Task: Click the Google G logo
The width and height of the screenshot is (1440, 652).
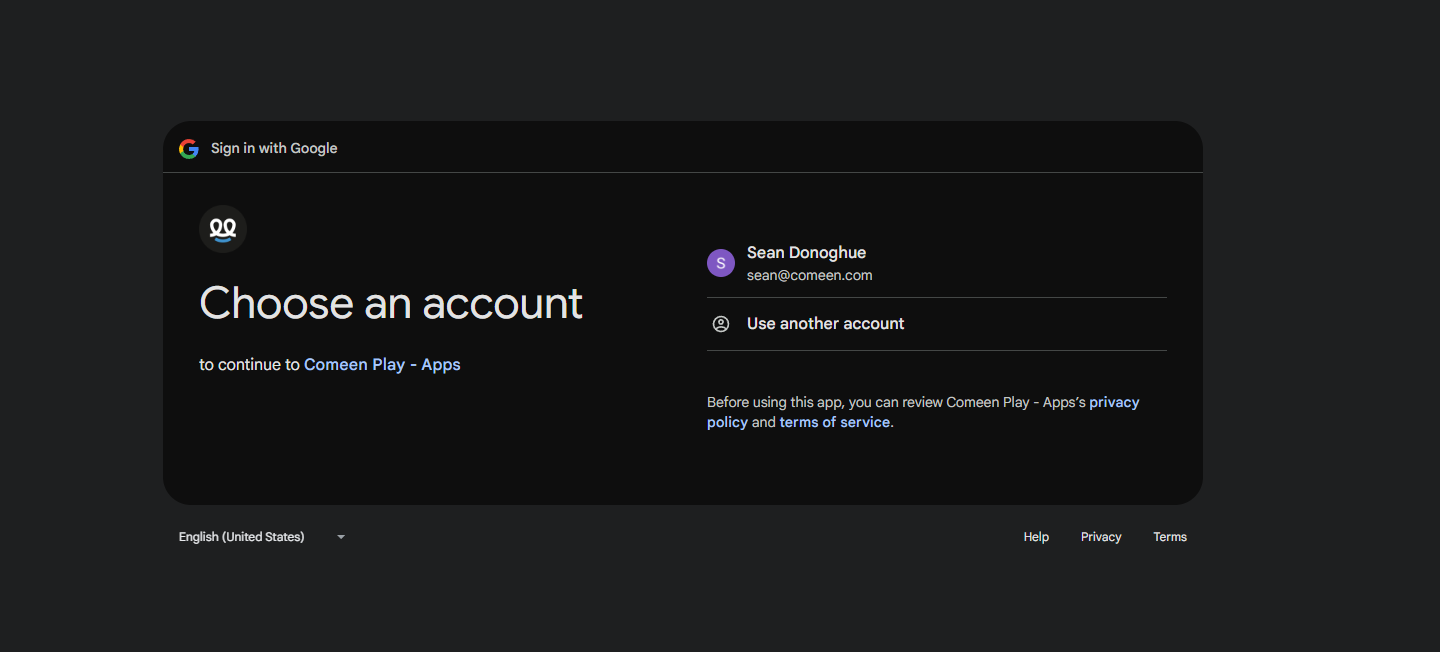Action: [x=189, y=148]
